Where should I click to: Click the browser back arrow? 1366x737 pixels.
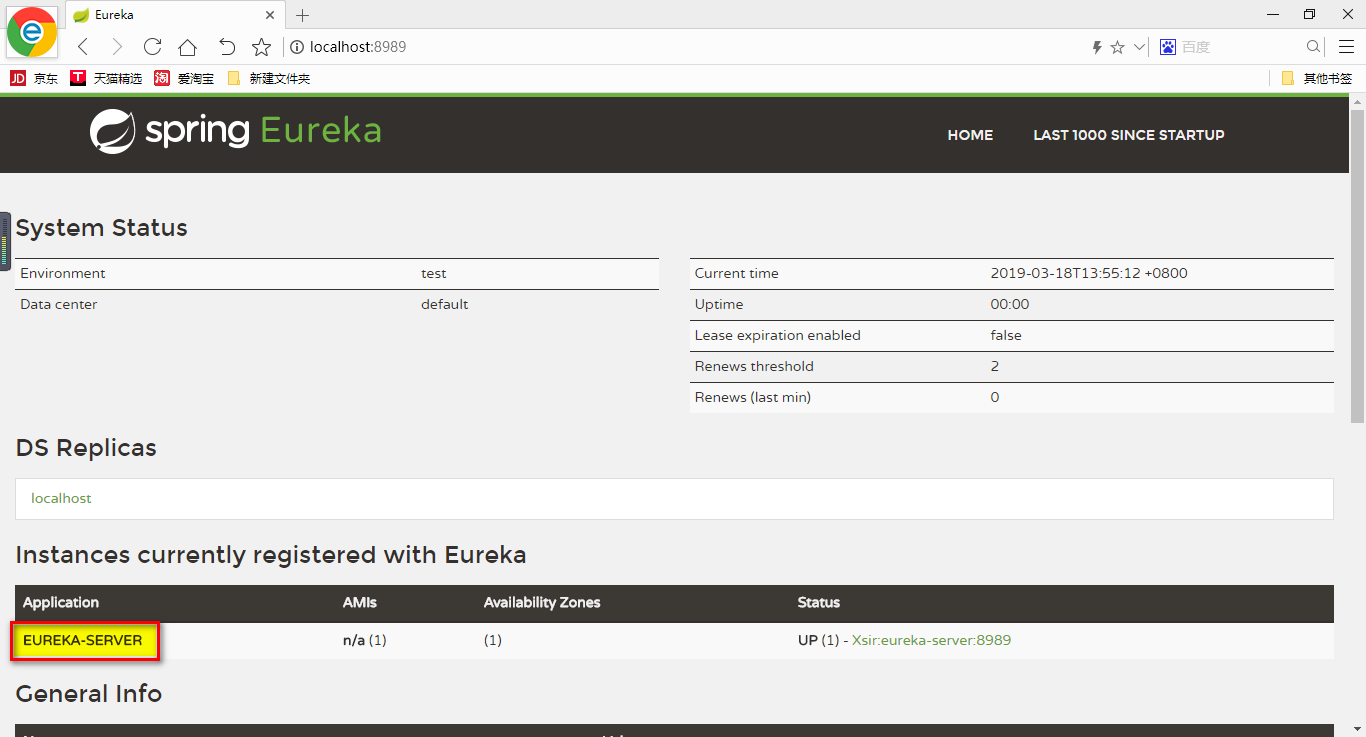(83, 47)
